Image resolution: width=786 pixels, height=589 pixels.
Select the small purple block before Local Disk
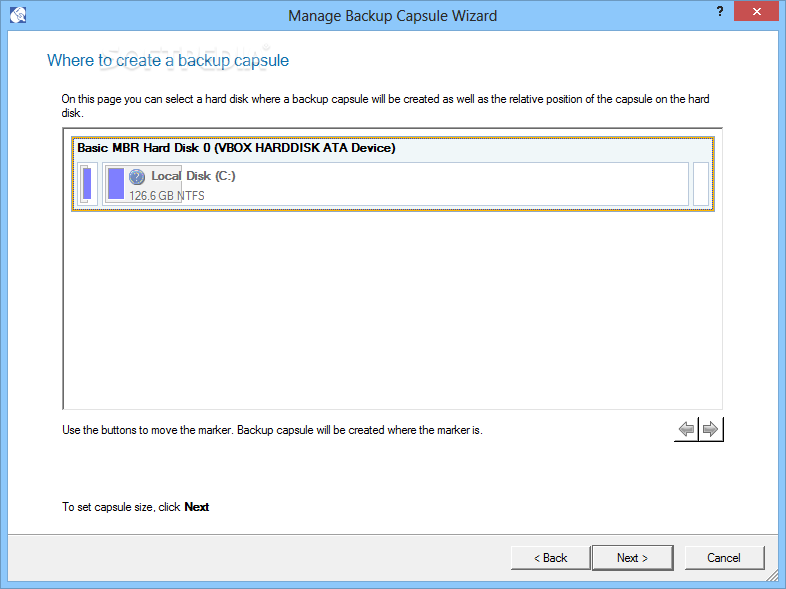[87, 184]
